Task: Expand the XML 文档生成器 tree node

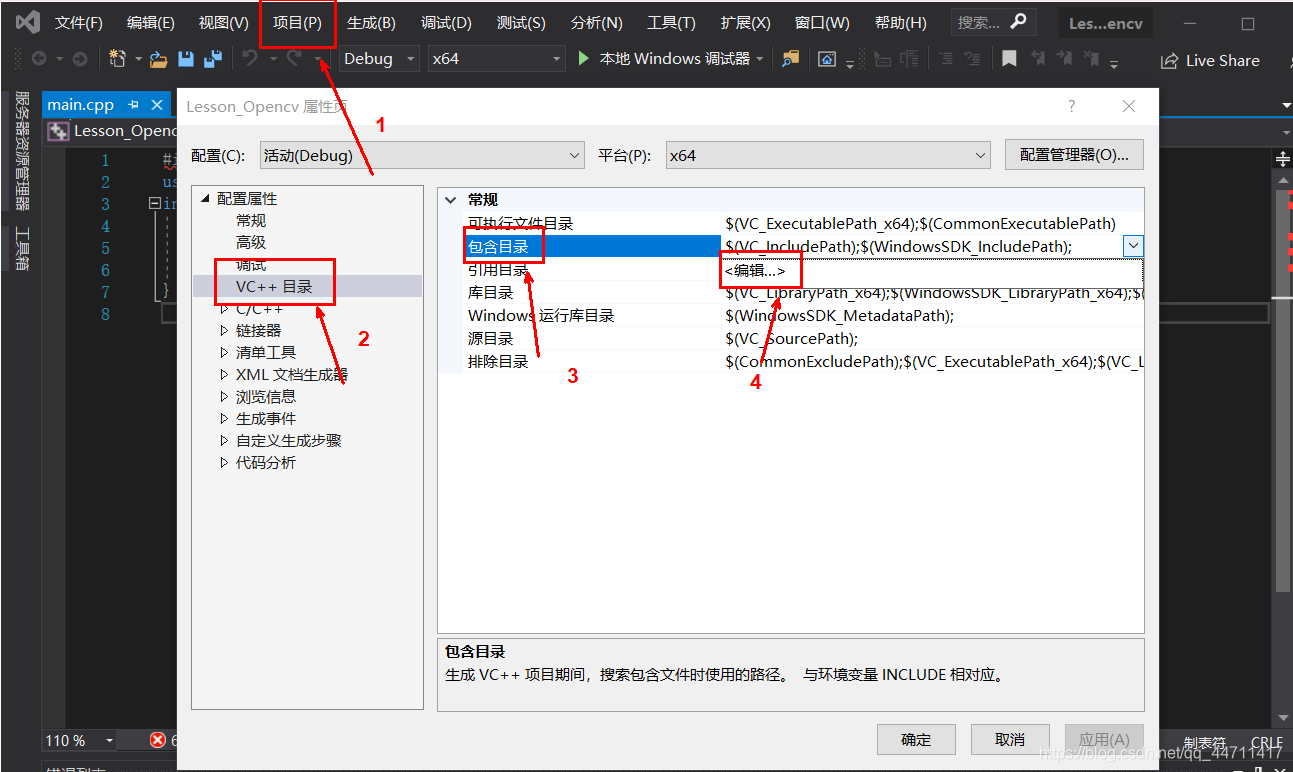Action: [224, 375]
